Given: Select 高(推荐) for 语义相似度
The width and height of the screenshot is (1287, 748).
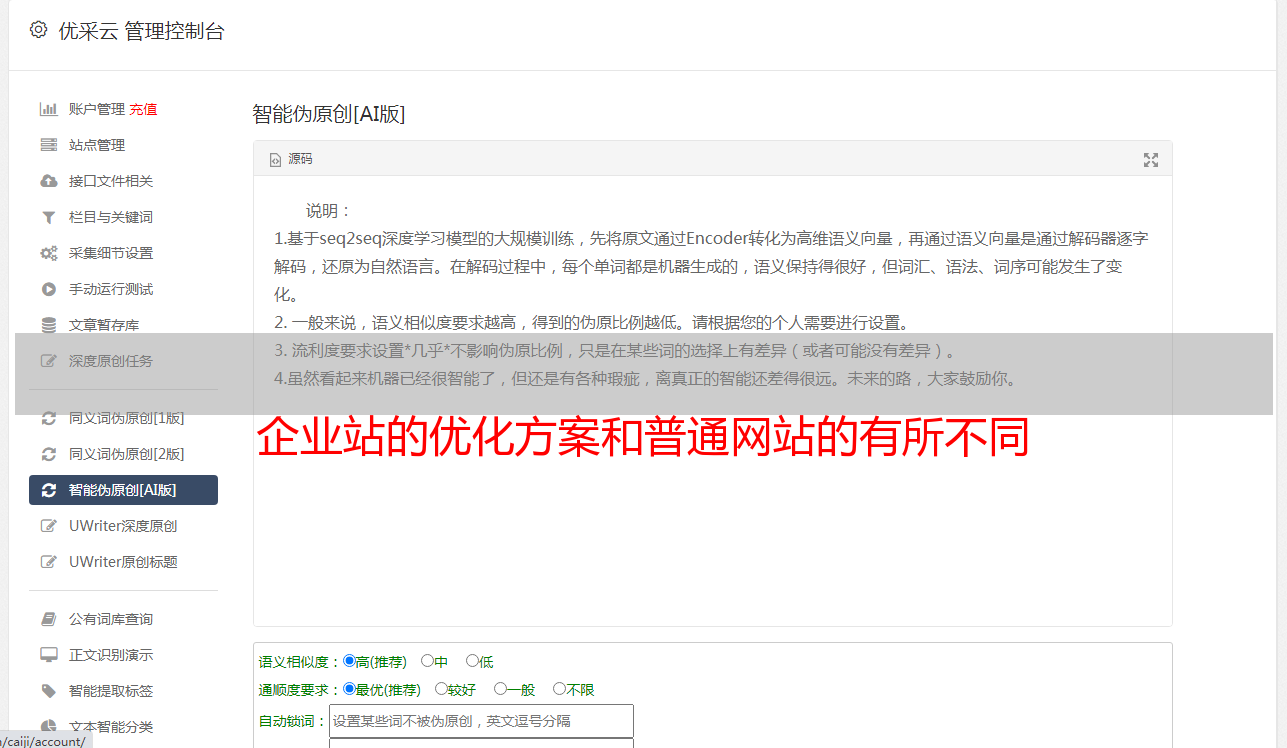Looking at the screenshot, I should 349,661.
